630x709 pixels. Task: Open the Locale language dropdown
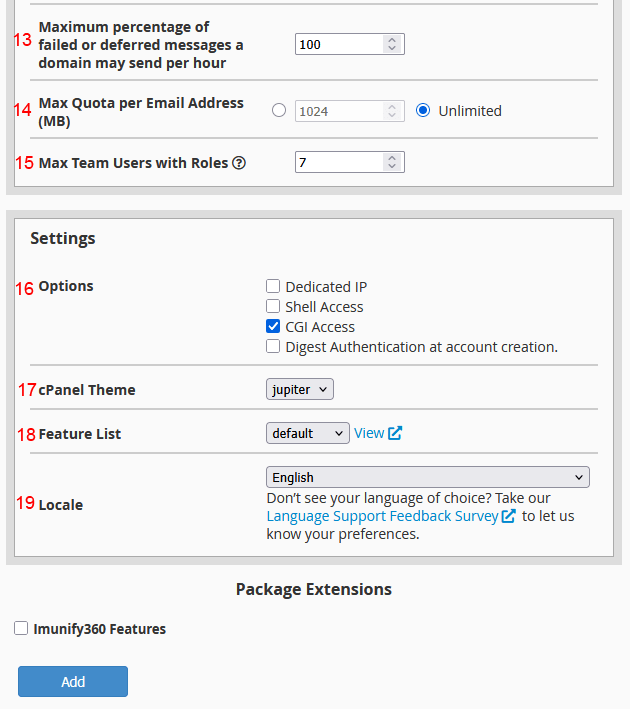coord(427,477)
